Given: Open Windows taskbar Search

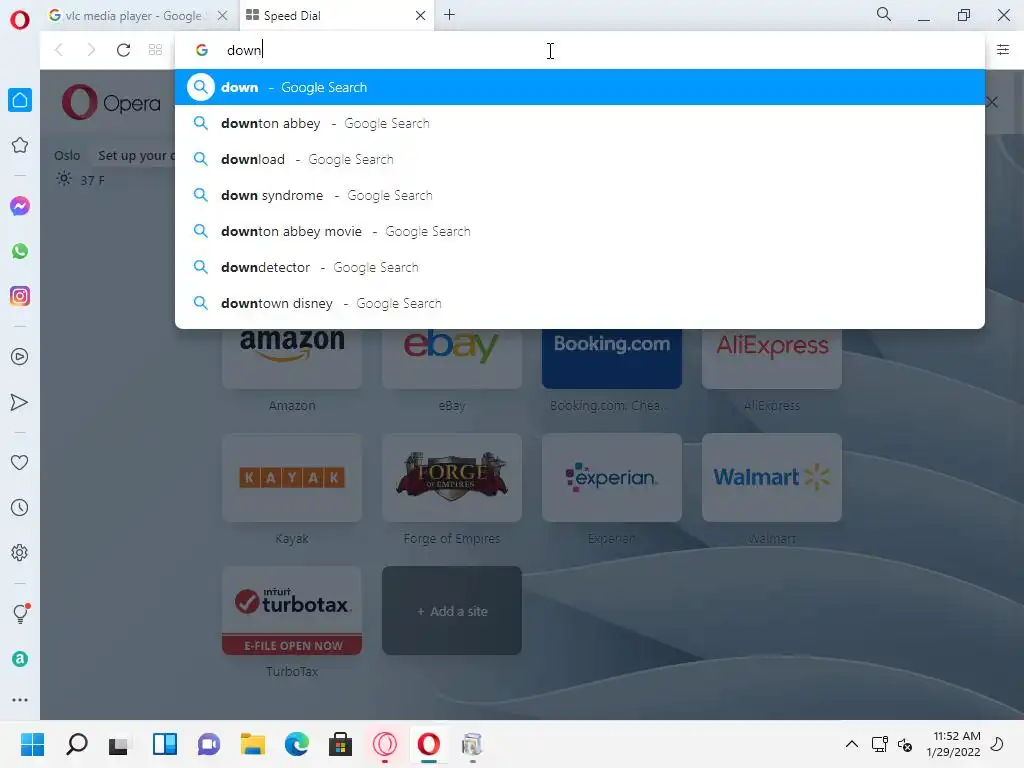Looking at the screenshot, I should tap(77, 744).
